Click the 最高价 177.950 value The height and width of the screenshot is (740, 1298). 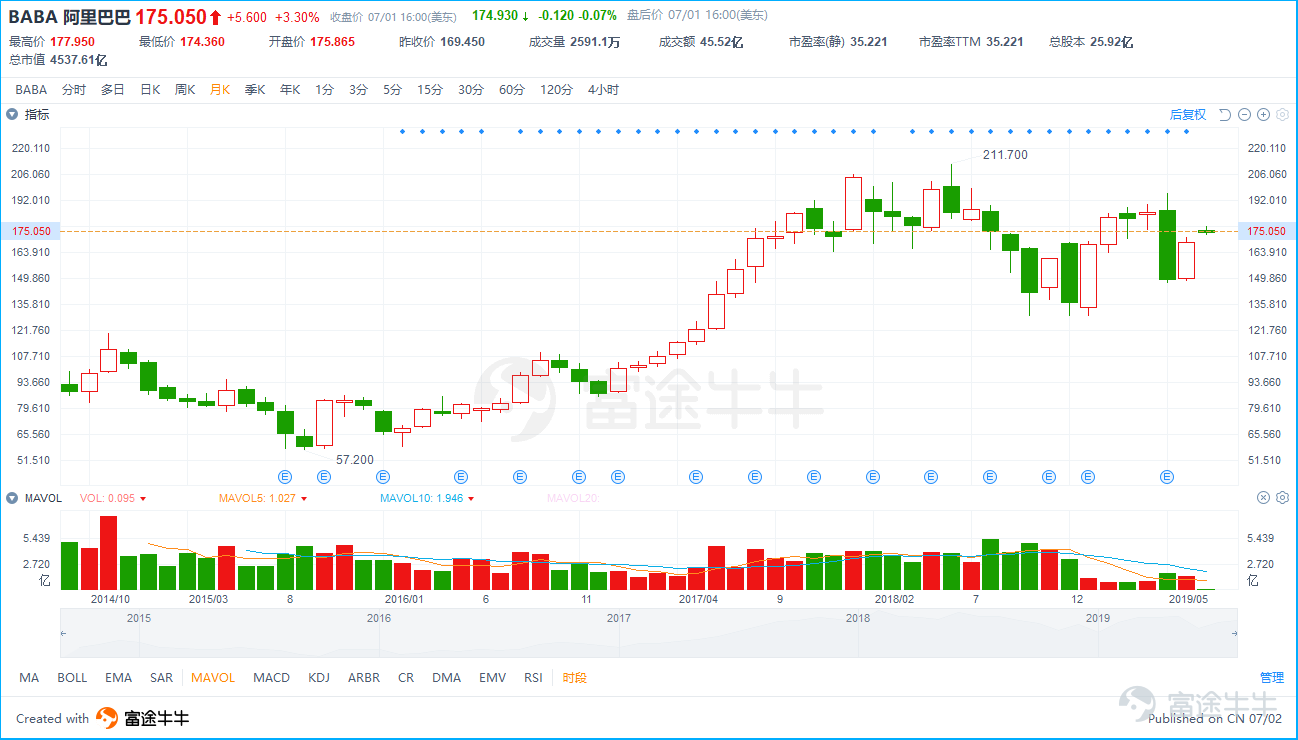coord(72,42)
